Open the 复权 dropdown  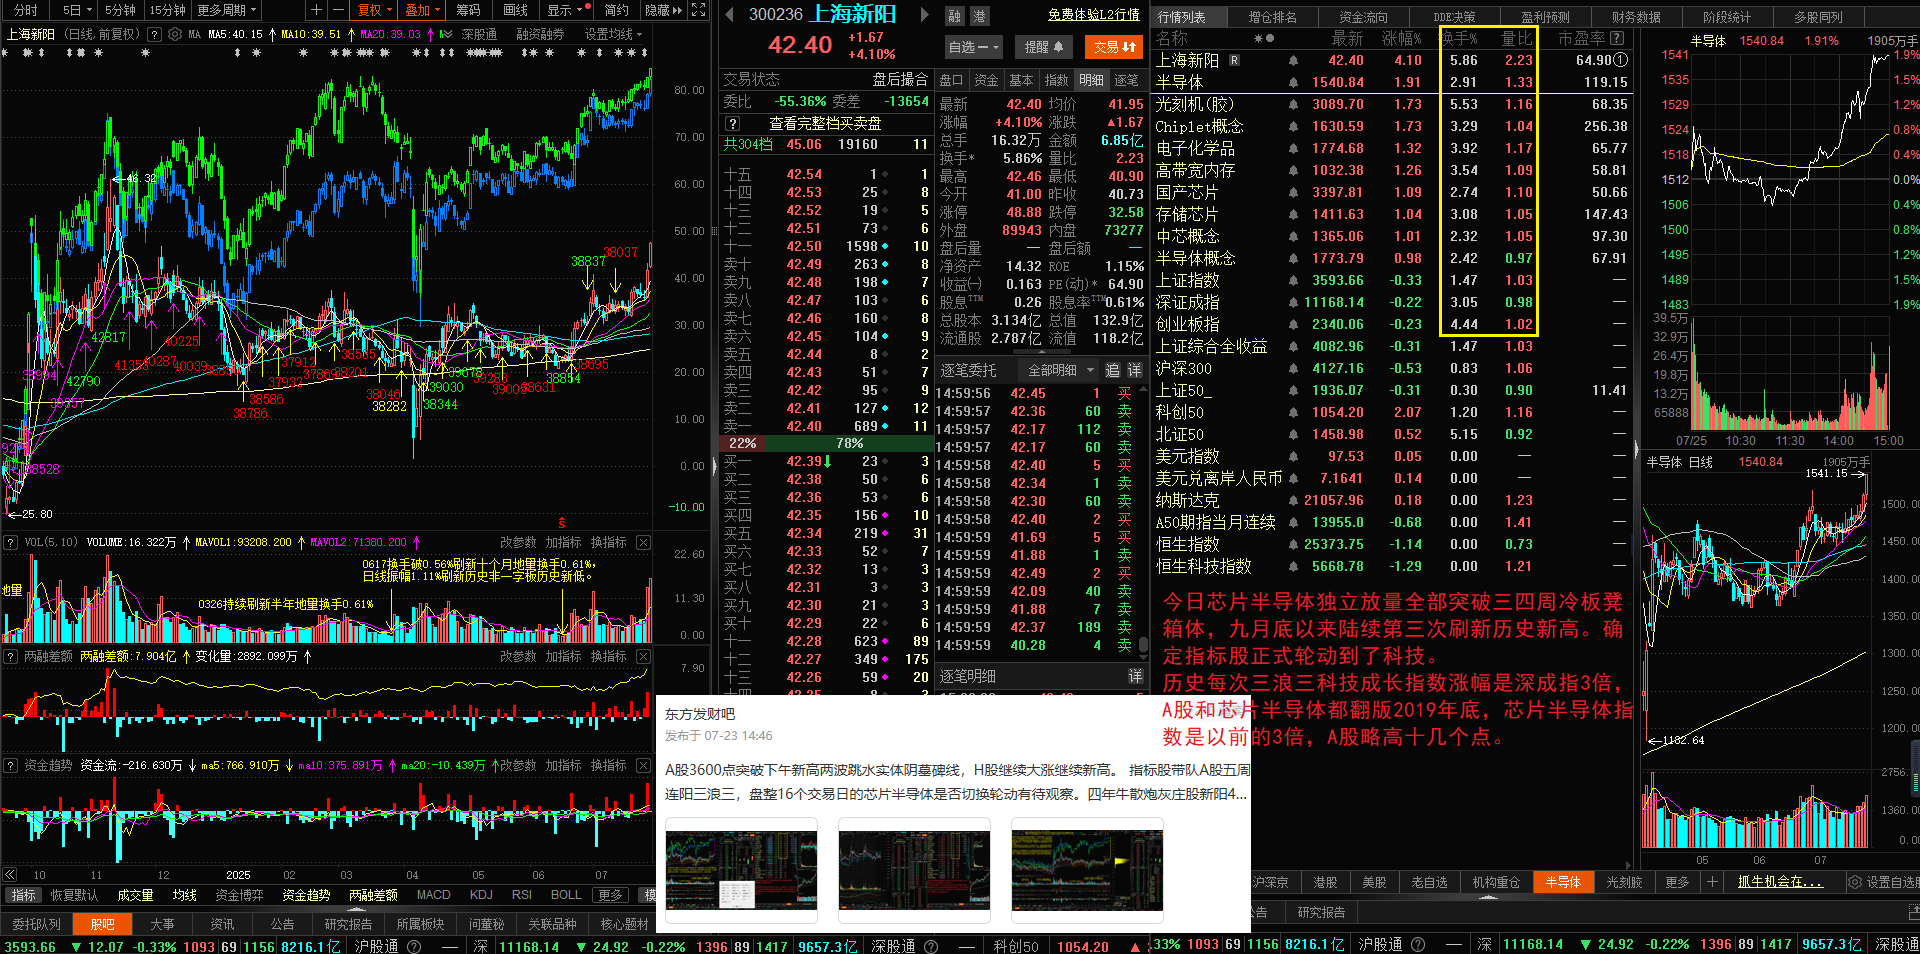375,10
